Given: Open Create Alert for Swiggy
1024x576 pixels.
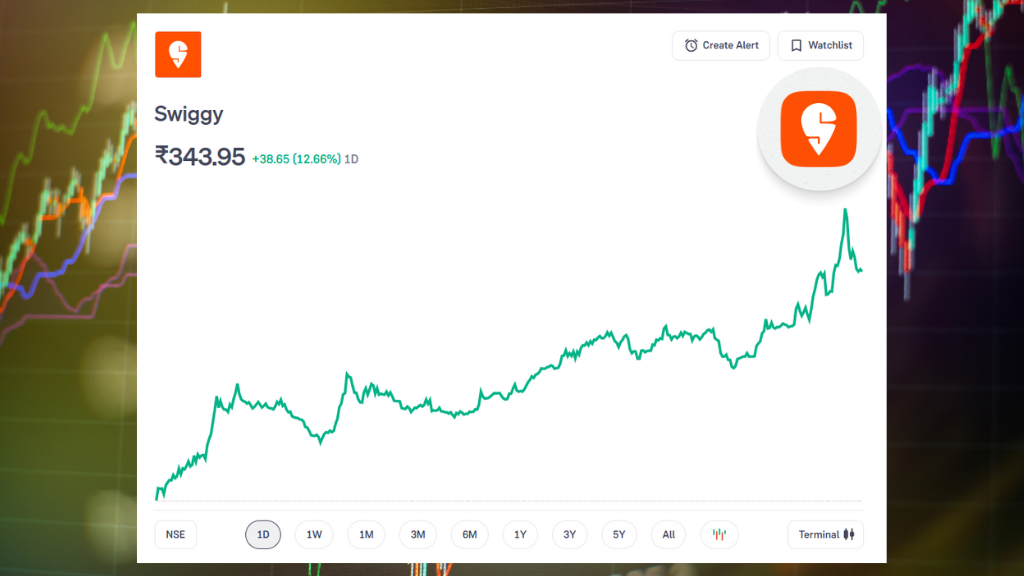Looking at the screenshot, I should [x=721, y=46].
